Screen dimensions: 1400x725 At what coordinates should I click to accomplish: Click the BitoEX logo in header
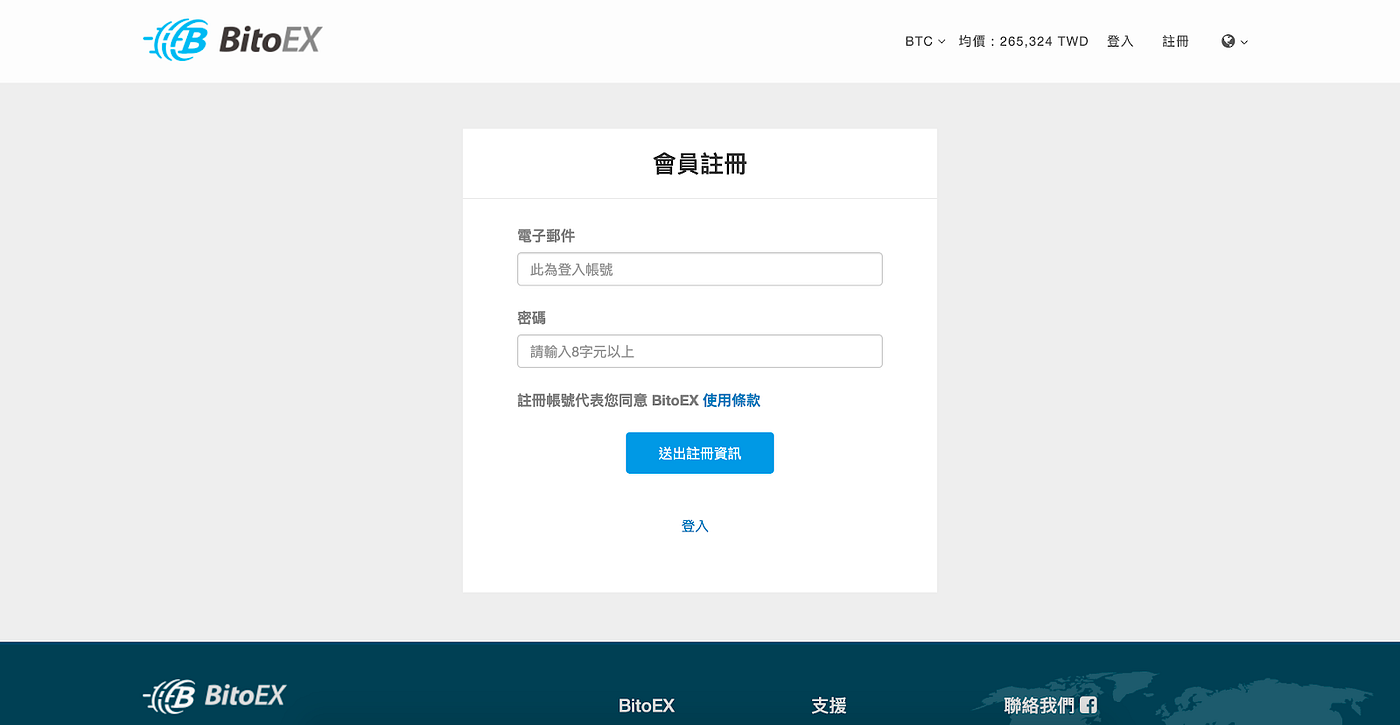tap(232, 40)
